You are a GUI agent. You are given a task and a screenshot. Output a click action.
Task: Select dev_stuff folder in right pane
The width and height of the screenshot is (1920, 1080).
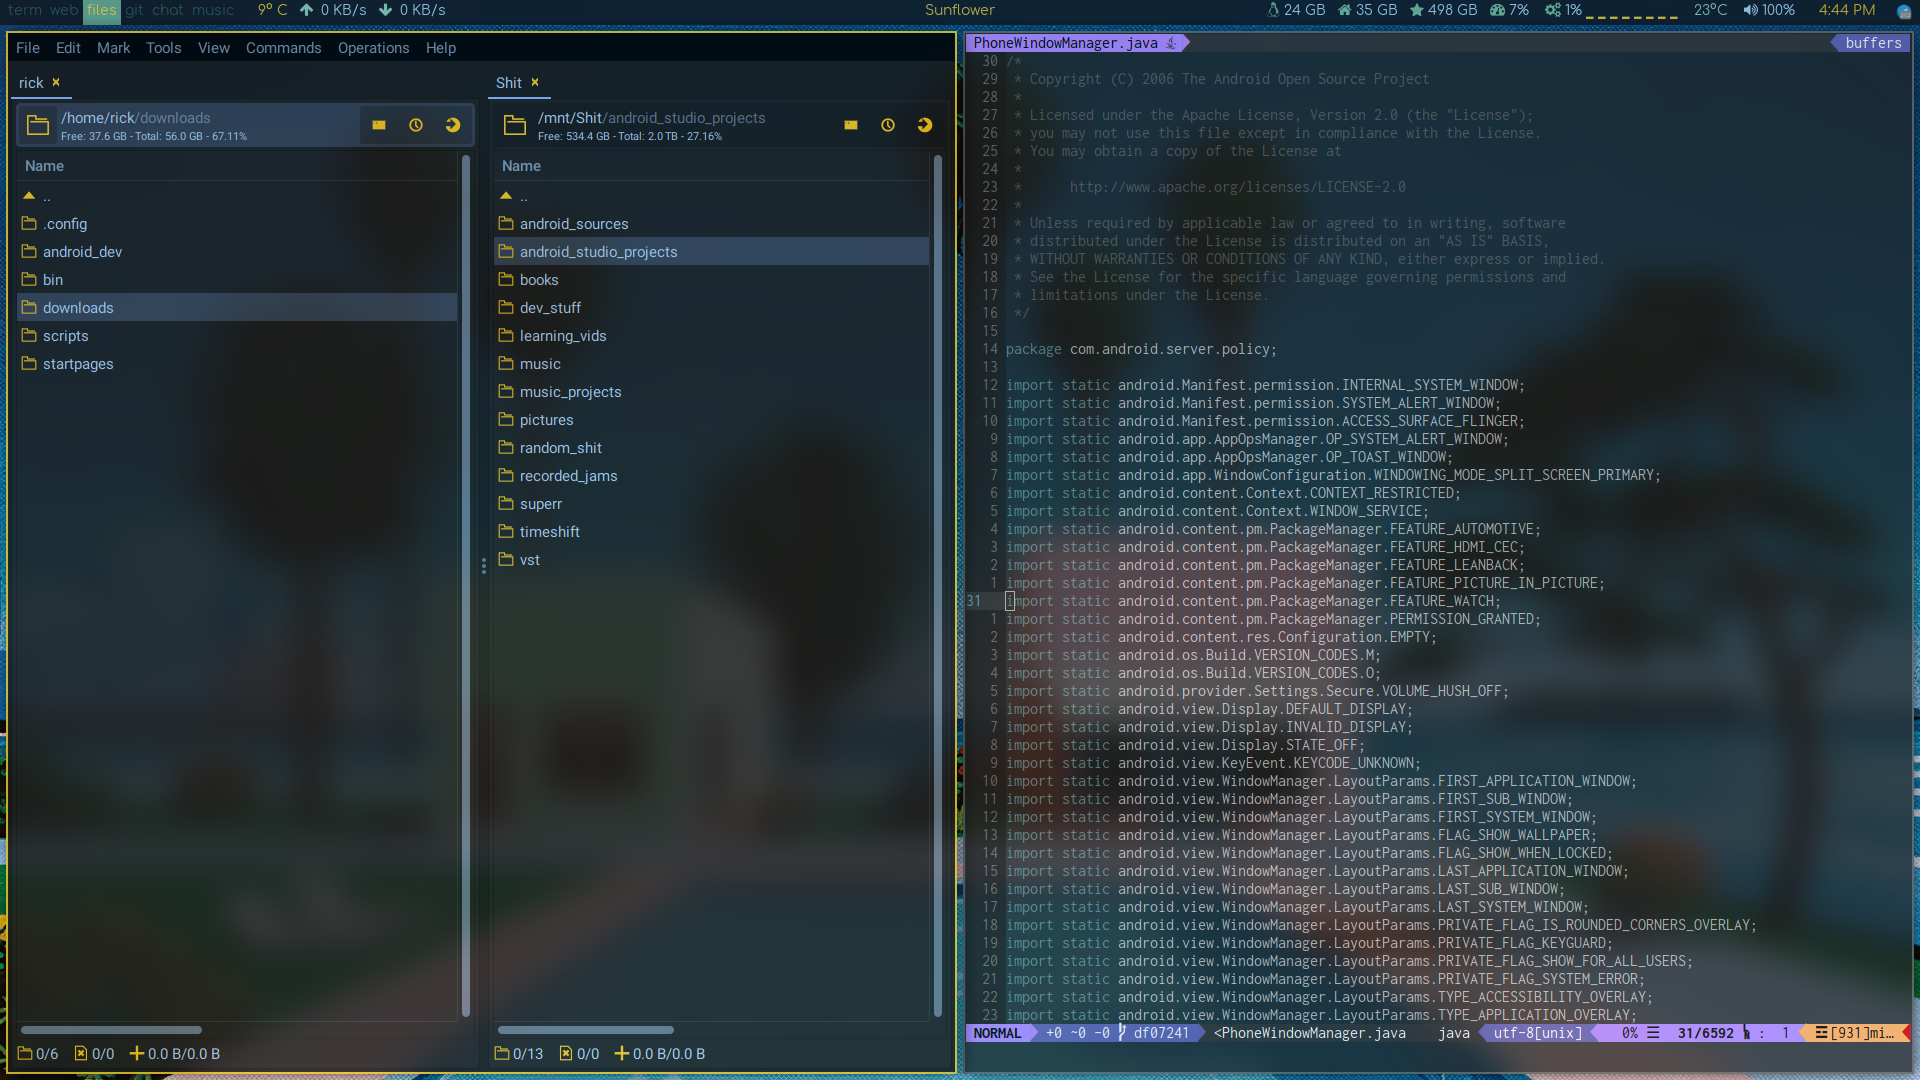click(712, 308)
